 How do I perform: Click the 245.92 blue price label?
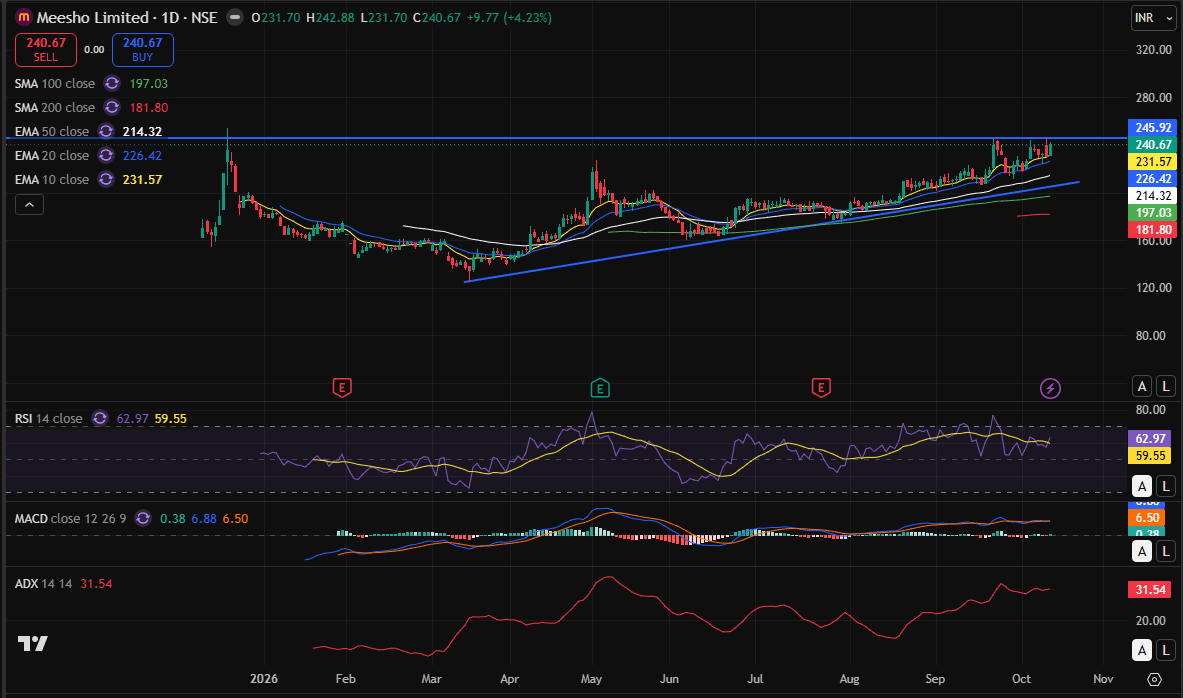[1153, 128]
